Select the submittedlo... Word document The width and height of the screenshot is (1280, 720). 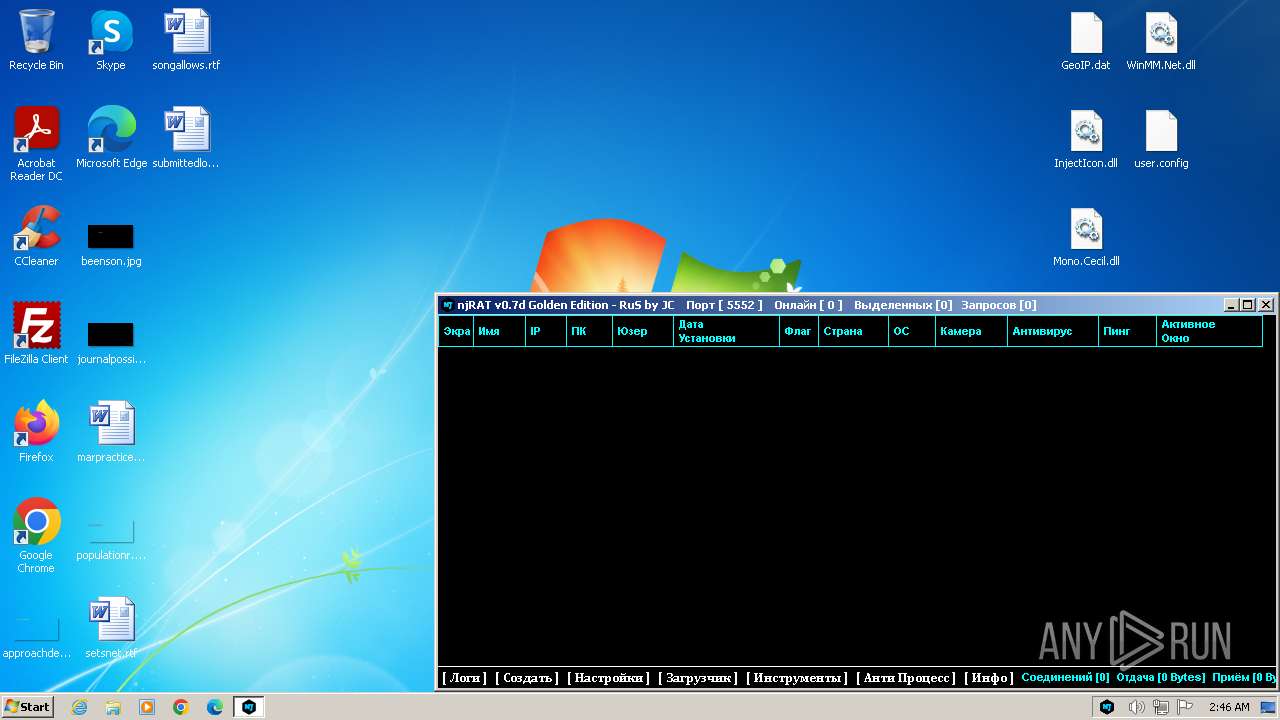[186, 138]
